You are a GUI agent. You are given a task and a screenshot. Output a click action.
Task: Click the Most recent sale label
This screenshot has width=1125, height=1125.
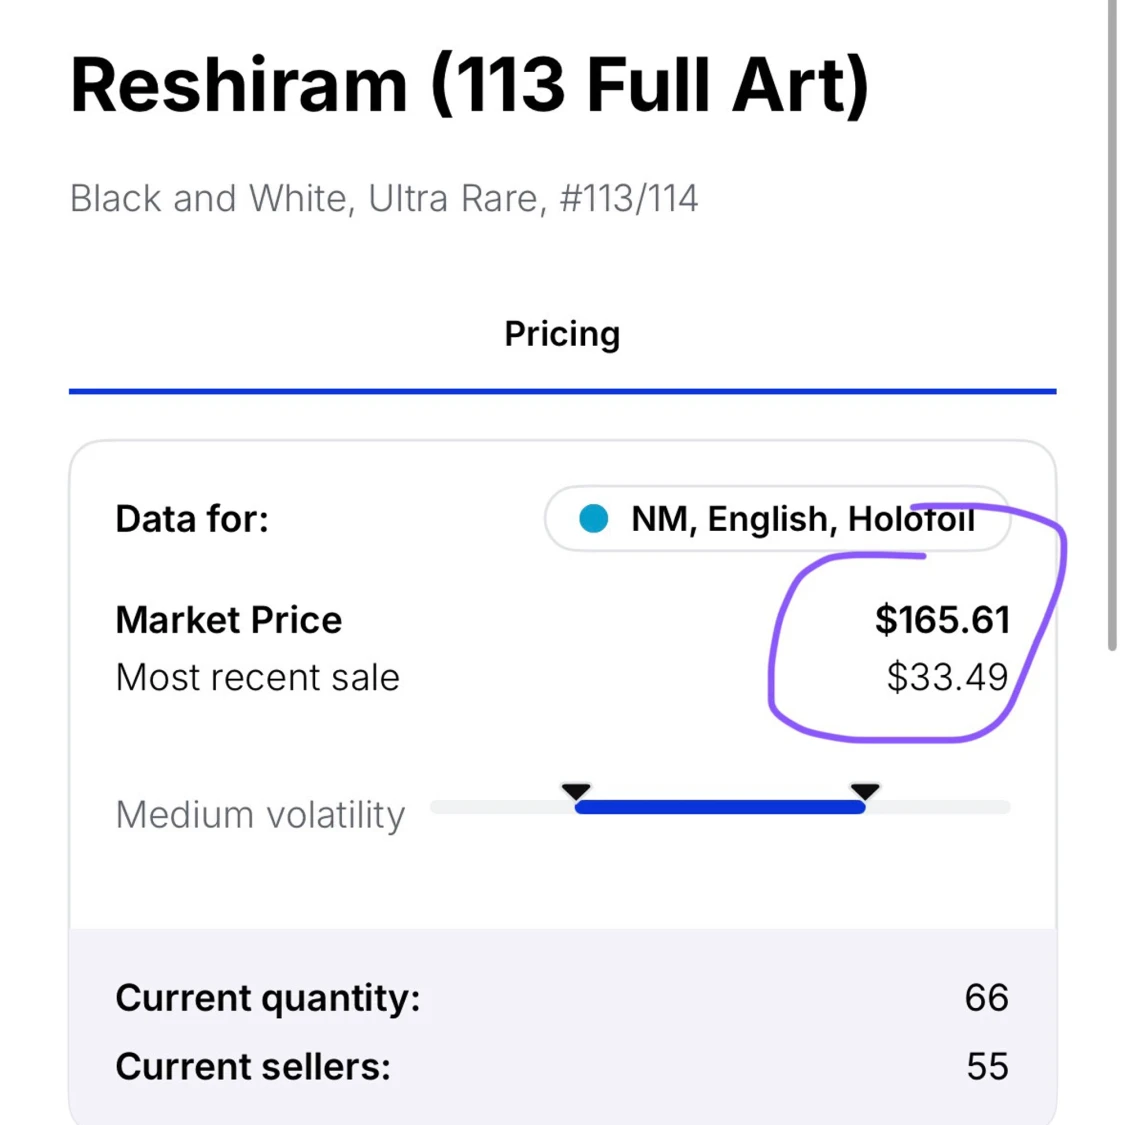pyautogui.click(x=258, y=678)
